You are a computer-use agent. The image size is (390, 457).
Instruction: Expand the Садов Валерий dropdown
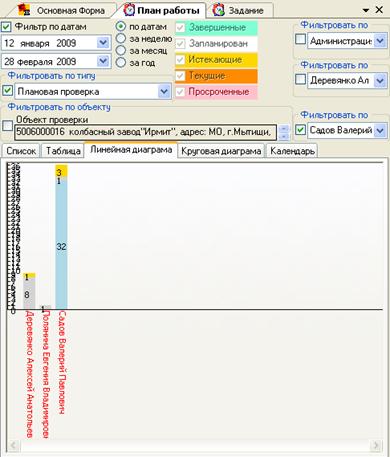point(380,130)
